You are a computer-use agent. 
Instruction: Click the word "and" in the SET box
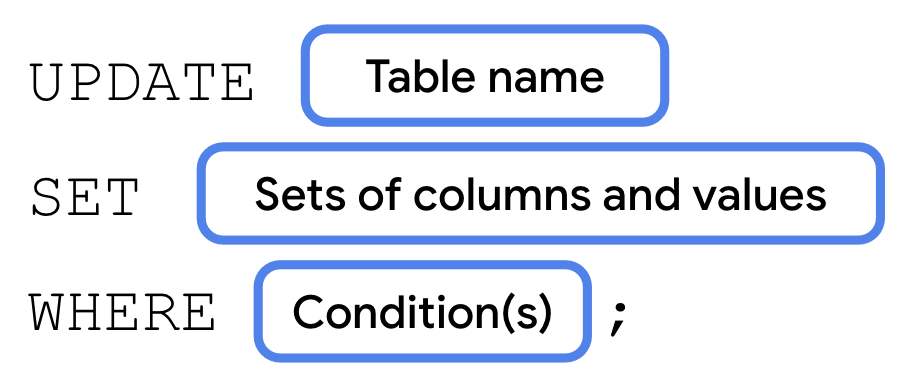pyautogui.click(x=639, y=194)
